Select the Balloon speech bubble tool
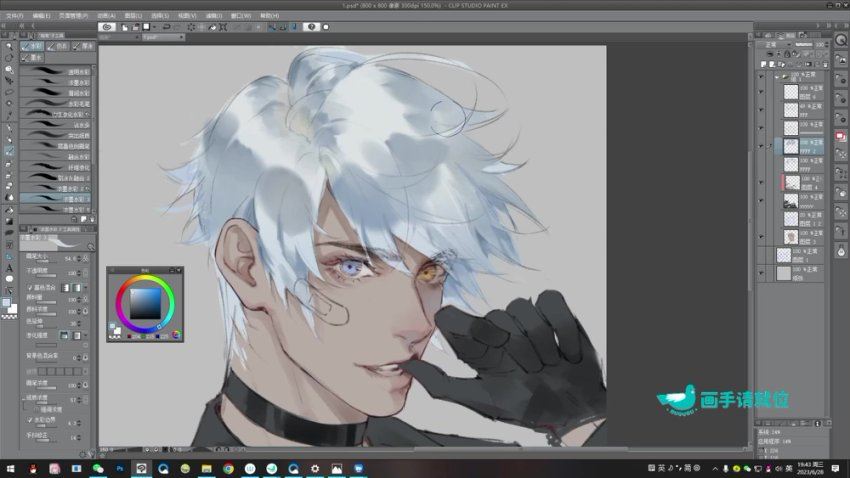850x478 pixels. click(x=9, y=279)
